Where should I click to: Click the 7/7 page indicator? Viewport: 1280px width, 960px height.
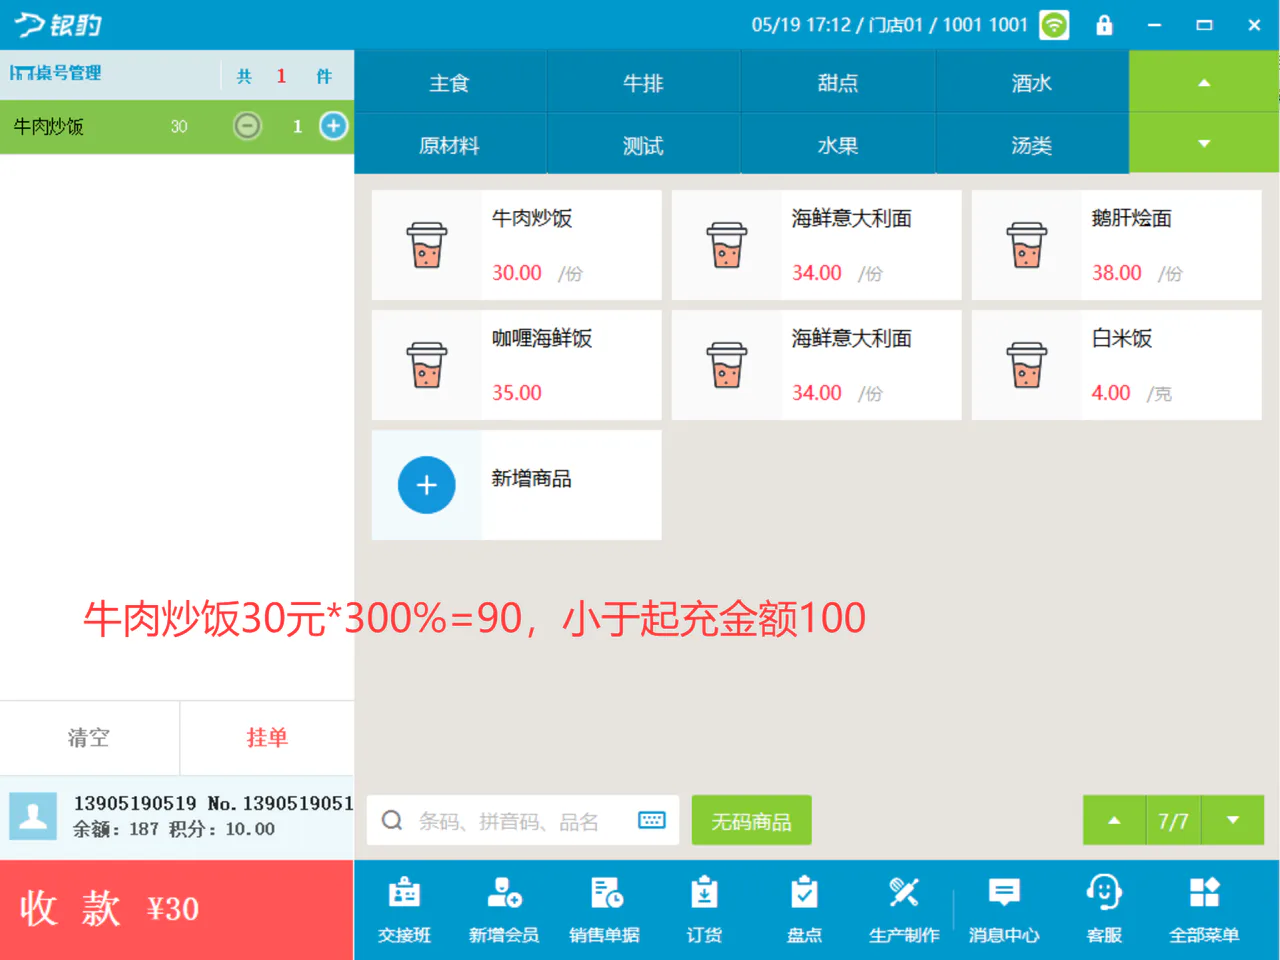[1173, 820]
